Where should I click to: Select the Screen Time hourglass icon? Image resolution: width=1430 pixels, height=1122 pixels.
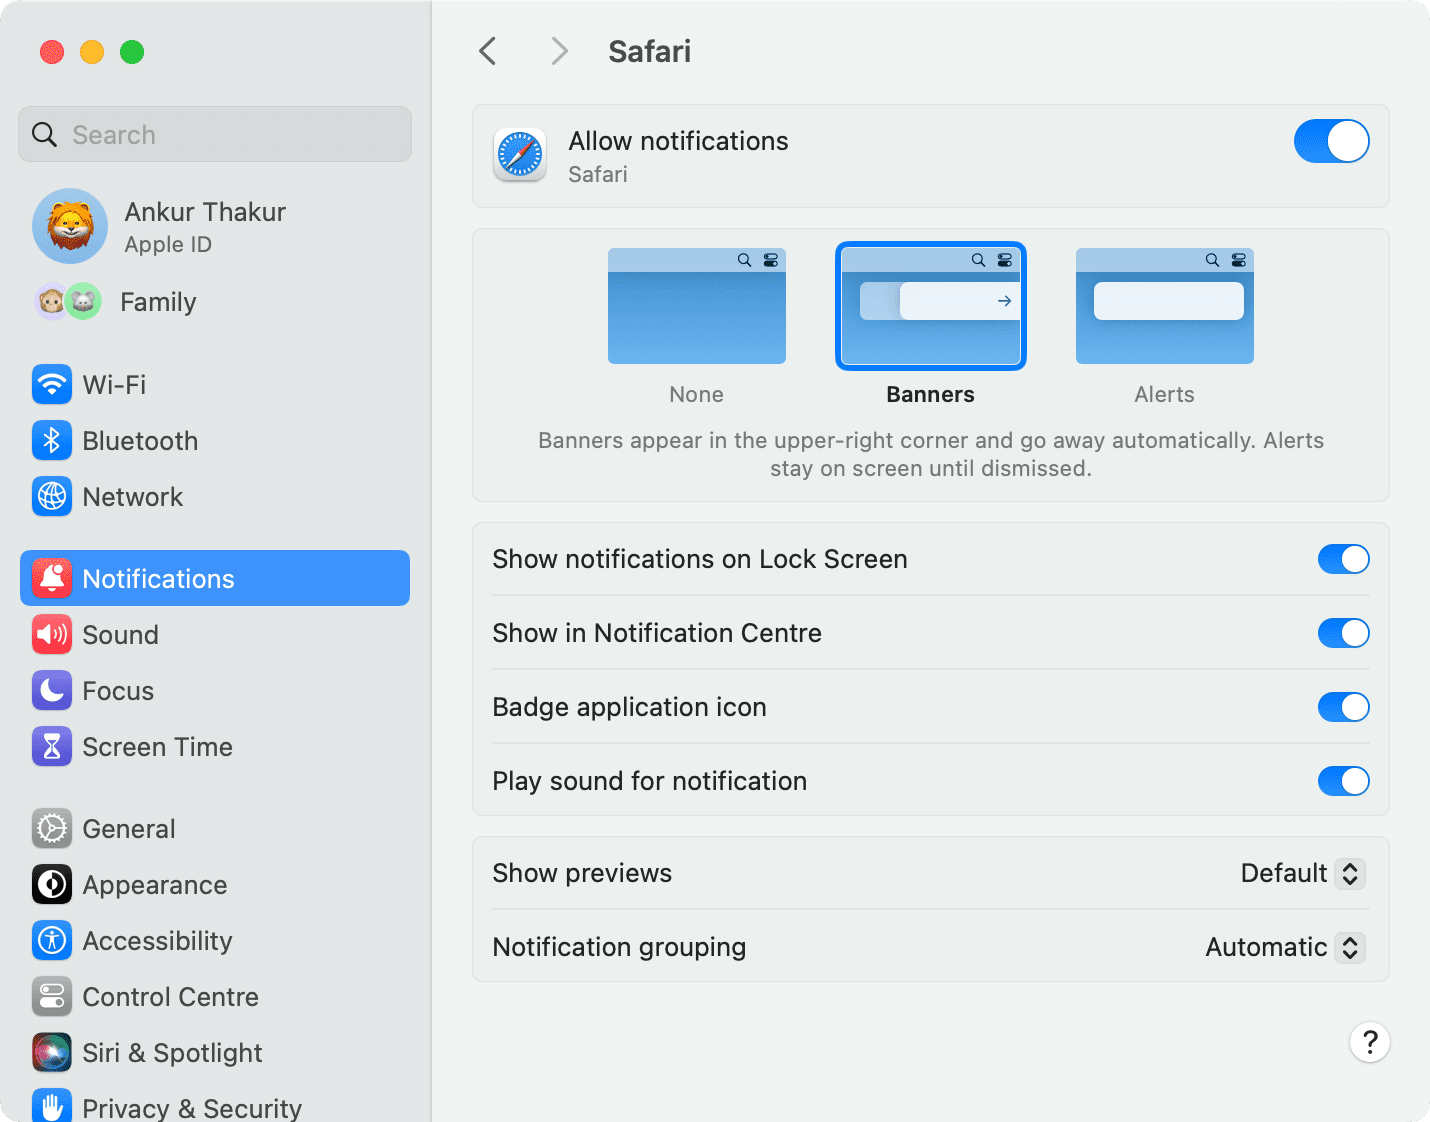(51, 746)
